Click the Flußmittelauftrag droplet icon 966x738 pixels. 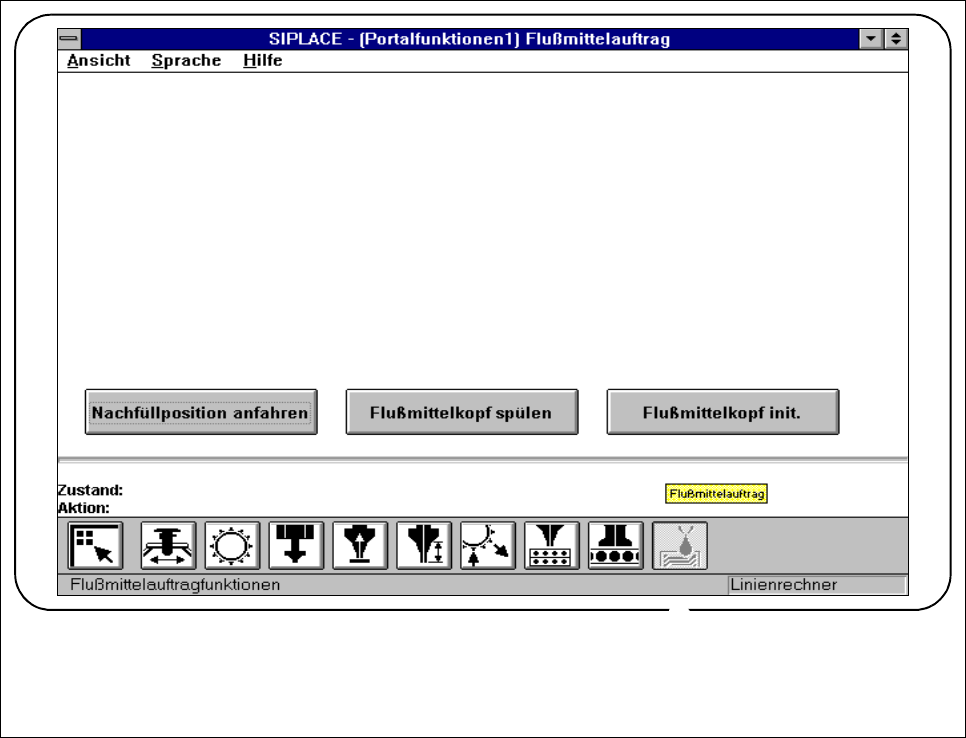pyautogui.click(x=680, y=546)
